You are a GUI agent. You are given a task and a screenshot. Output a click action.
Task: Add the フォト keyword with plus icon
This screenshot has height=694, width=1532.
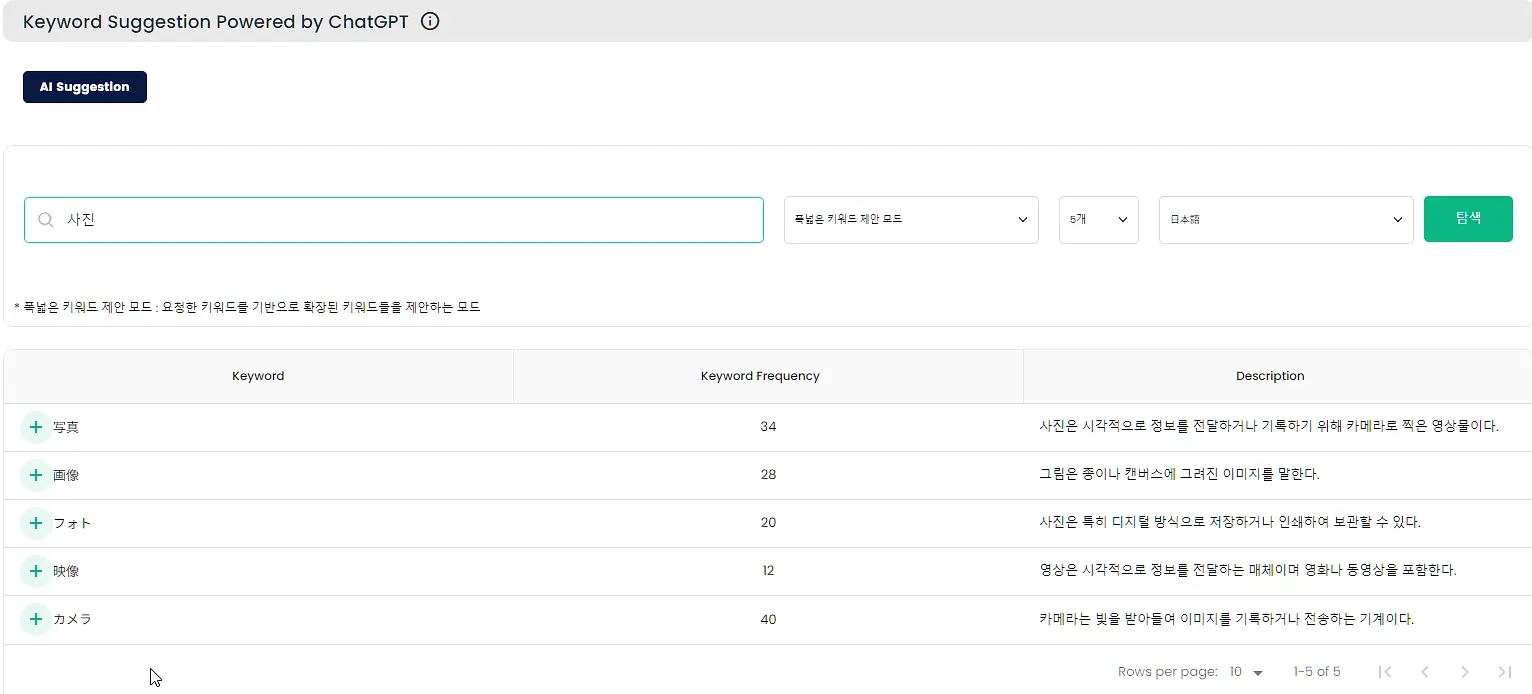point(36,523)
